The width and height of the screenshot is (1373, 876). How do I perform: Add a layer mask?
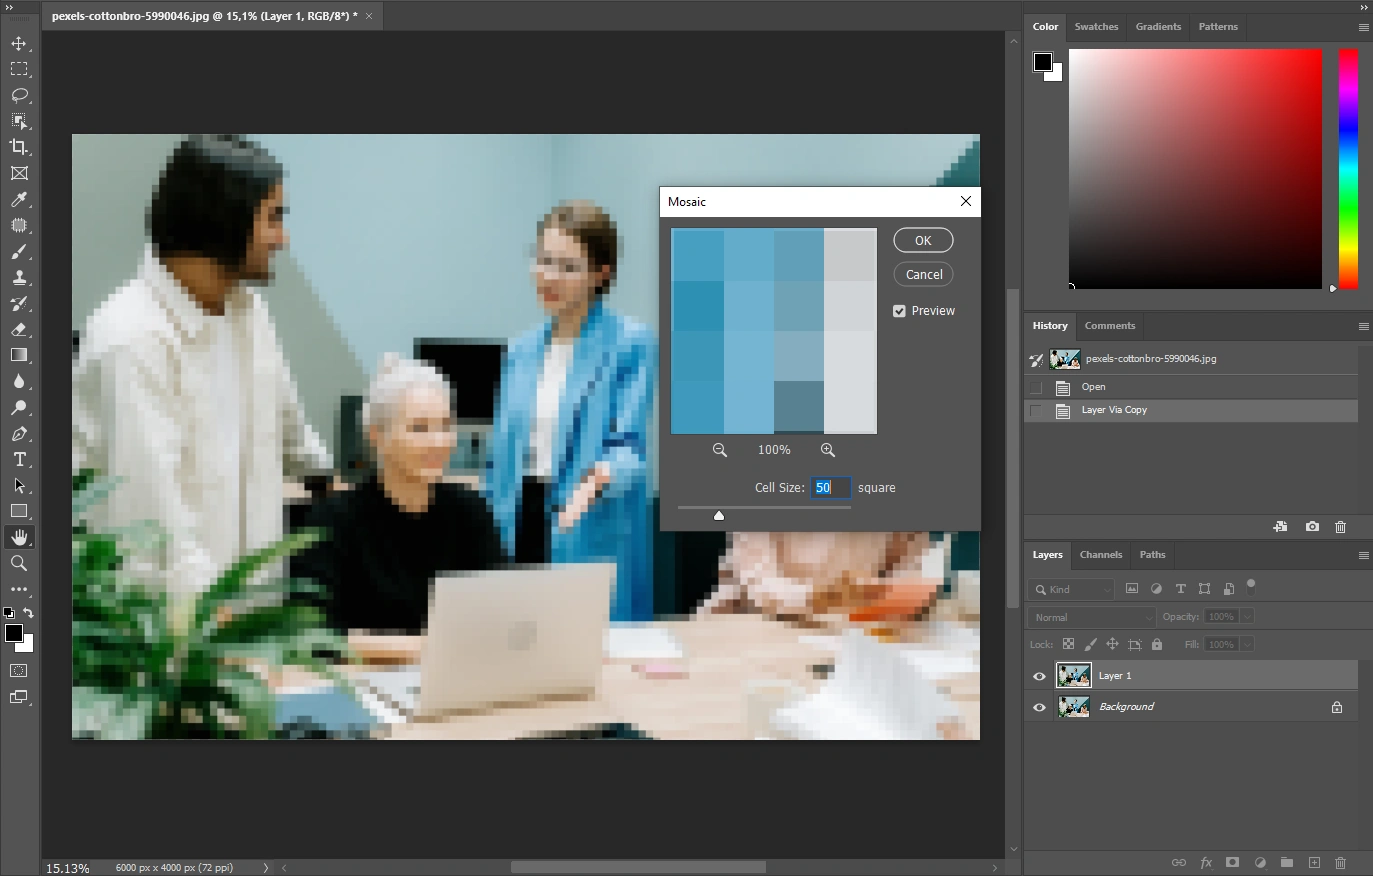[x=1232, y=863]
